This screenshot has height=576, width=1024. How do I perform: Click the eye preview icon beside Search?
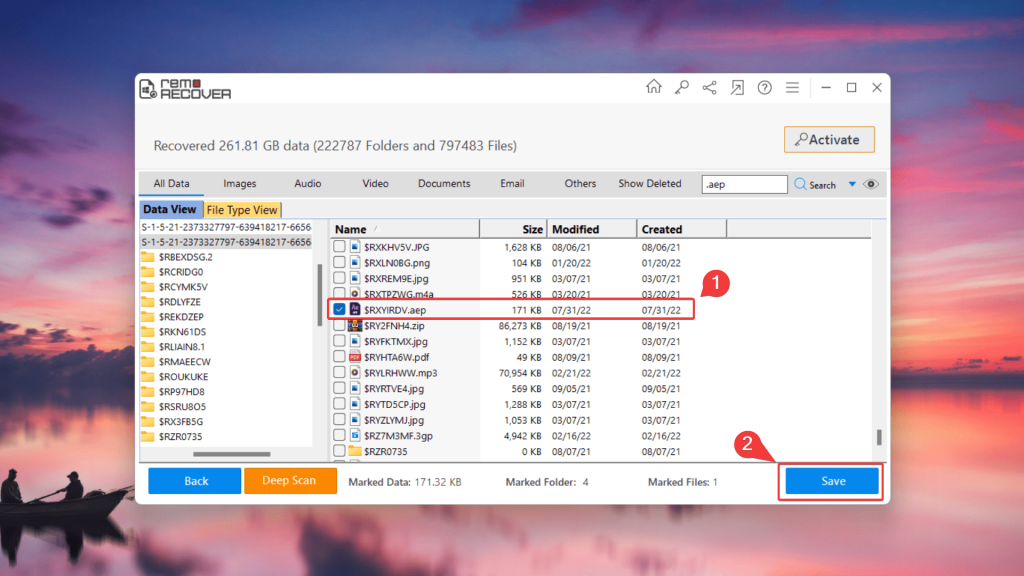coord(871,184)
